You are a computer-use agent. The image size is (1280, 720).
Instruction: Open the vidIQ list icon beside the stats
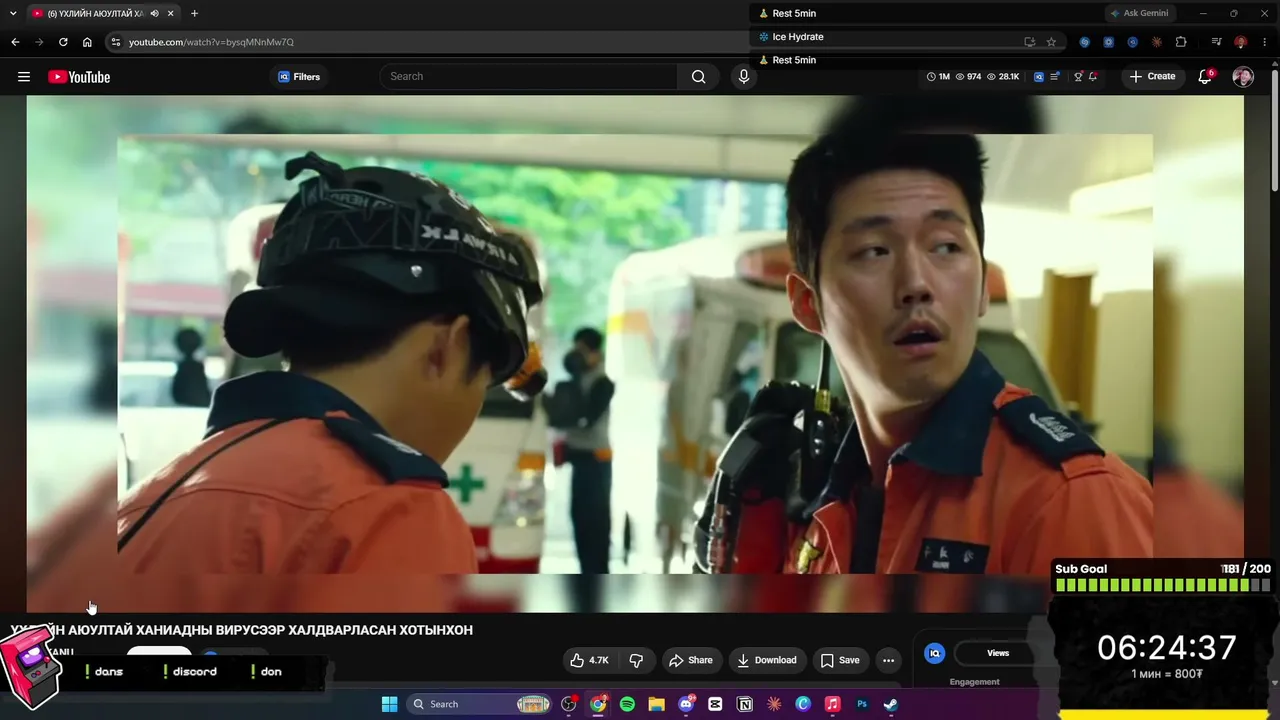[x=1055, y=76]
